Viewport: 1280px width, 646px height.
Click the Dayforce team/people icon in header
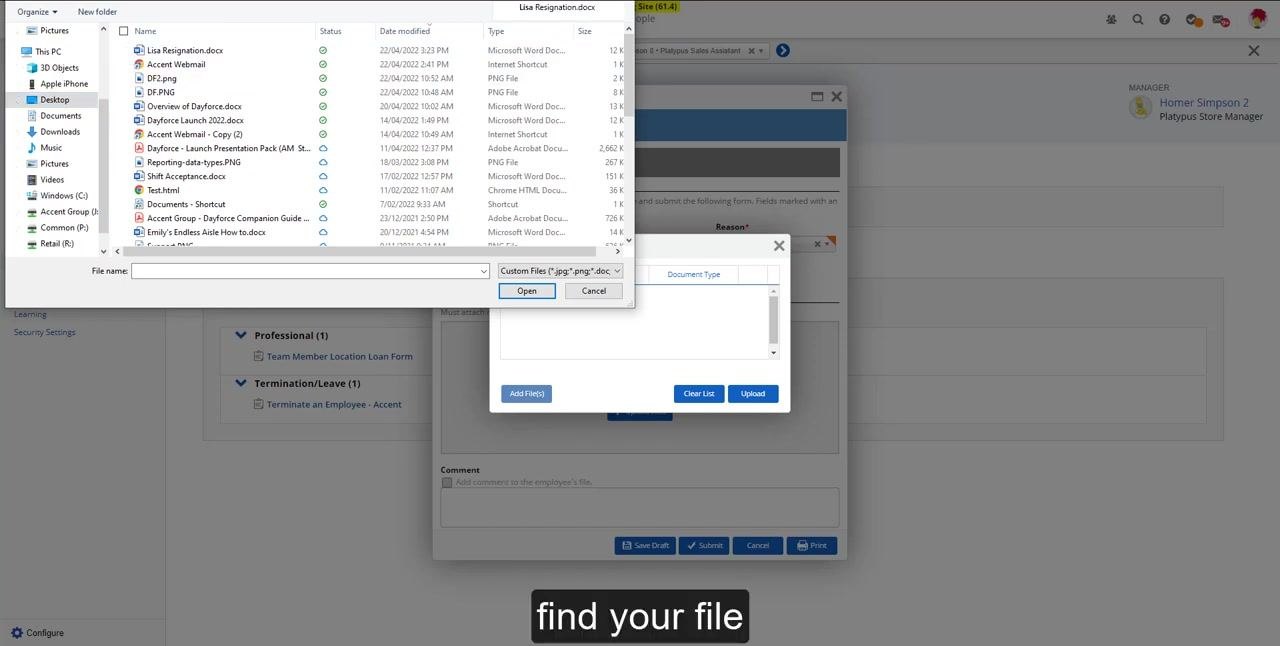(x=1111, y=19)
